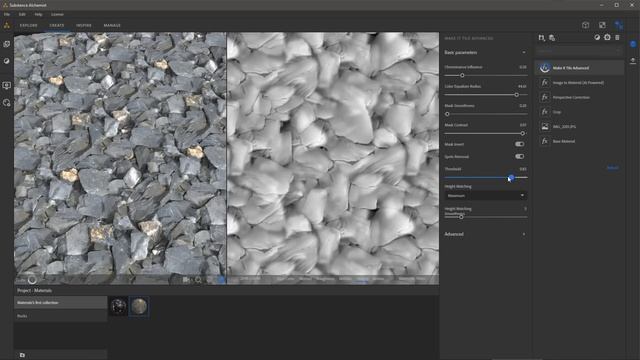
Task: Open the dark speckled material thumbnail
Action: [x=118, y=307]
